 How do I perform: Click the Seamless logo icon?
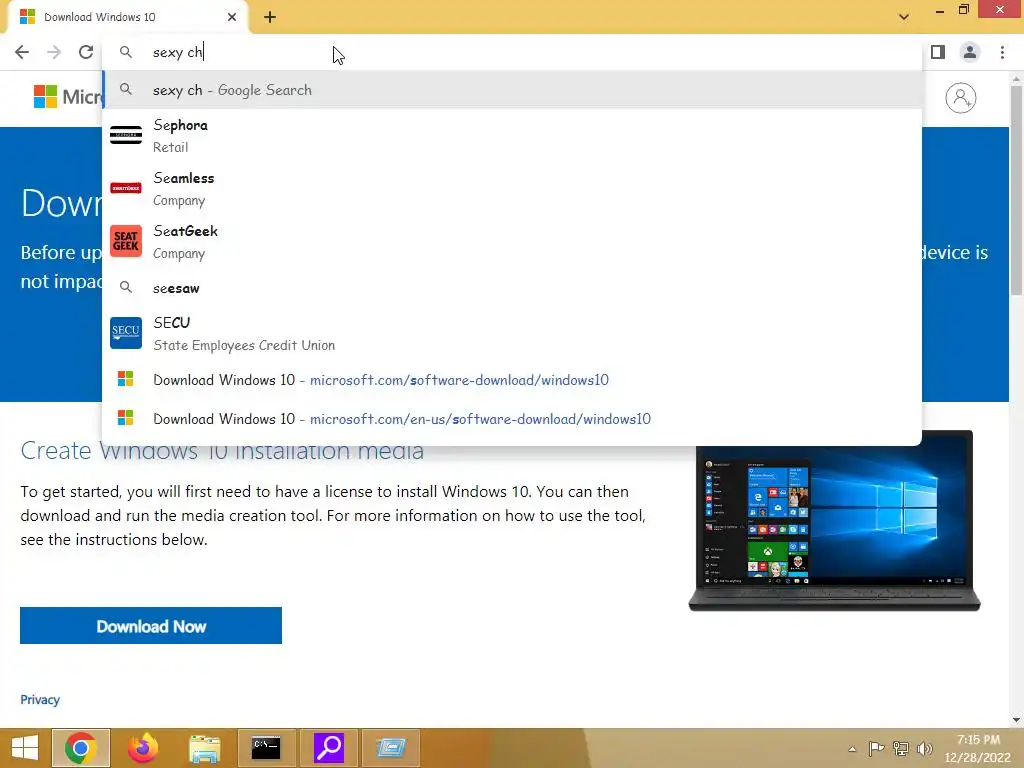(x=126, y=188)
